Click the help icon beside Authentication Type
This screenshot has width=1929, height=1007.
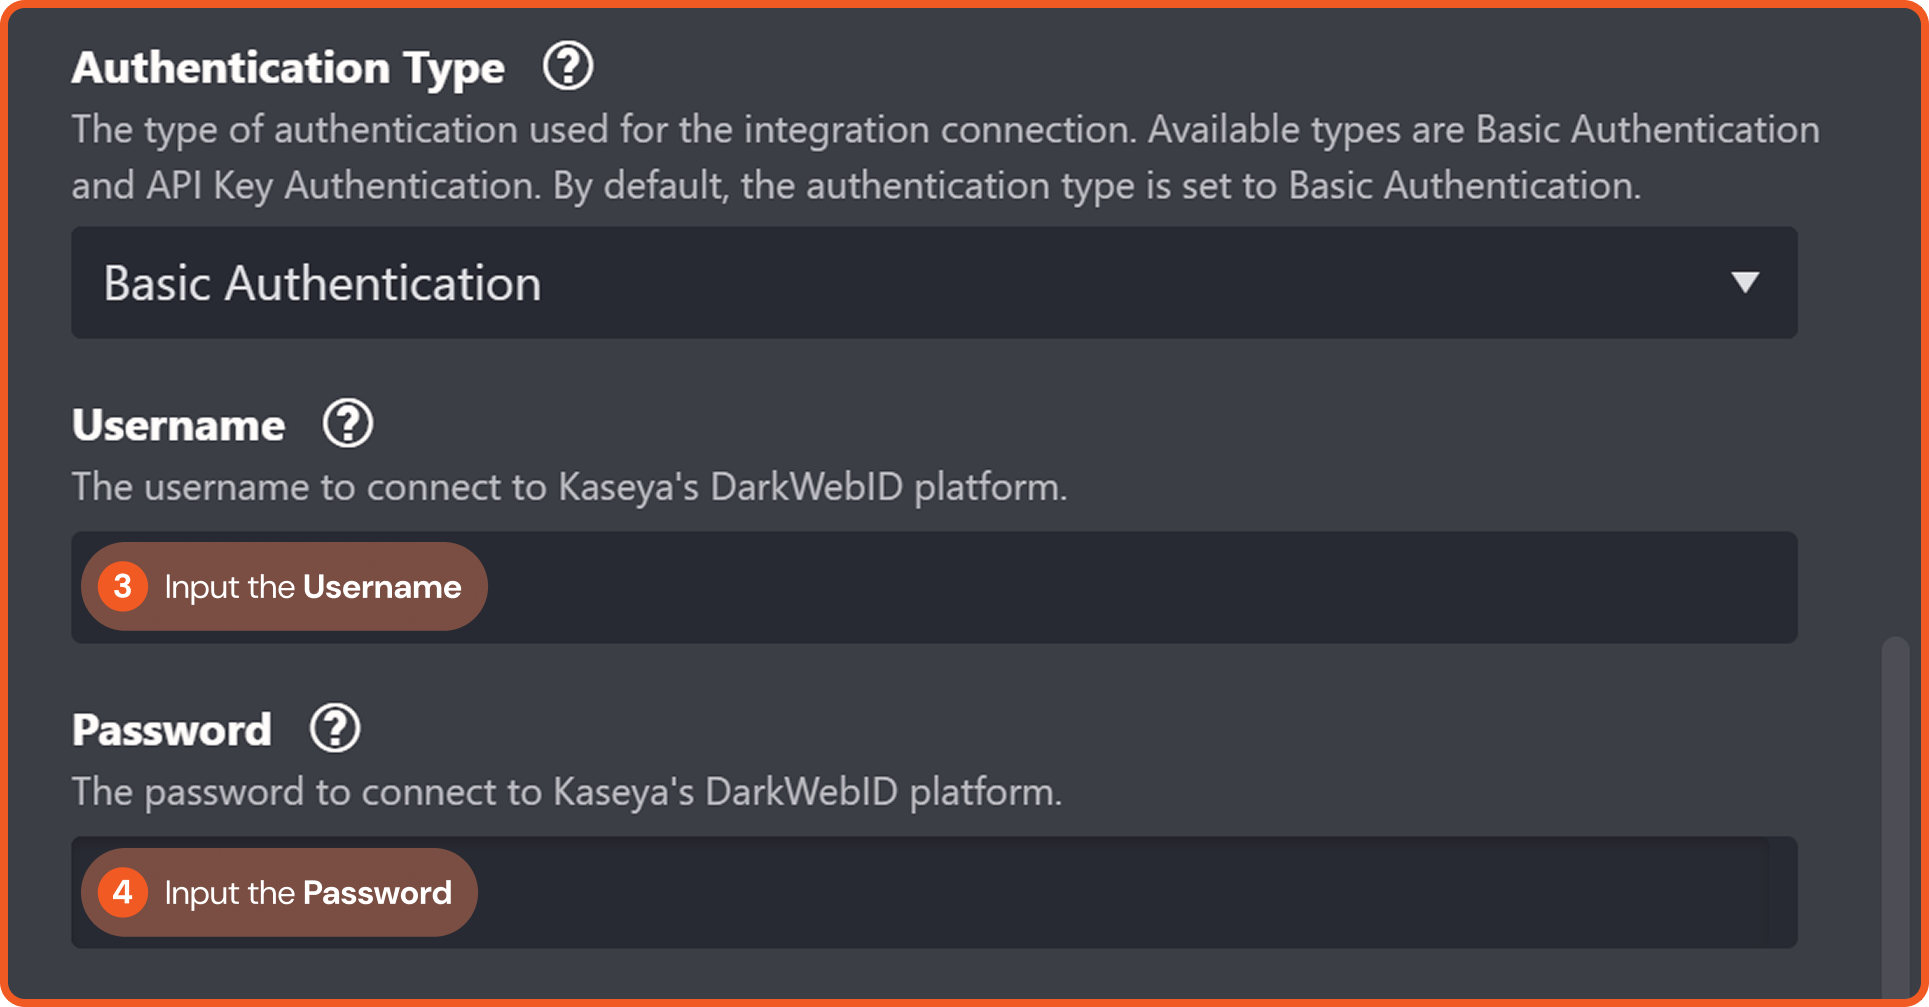pos(568,67)
